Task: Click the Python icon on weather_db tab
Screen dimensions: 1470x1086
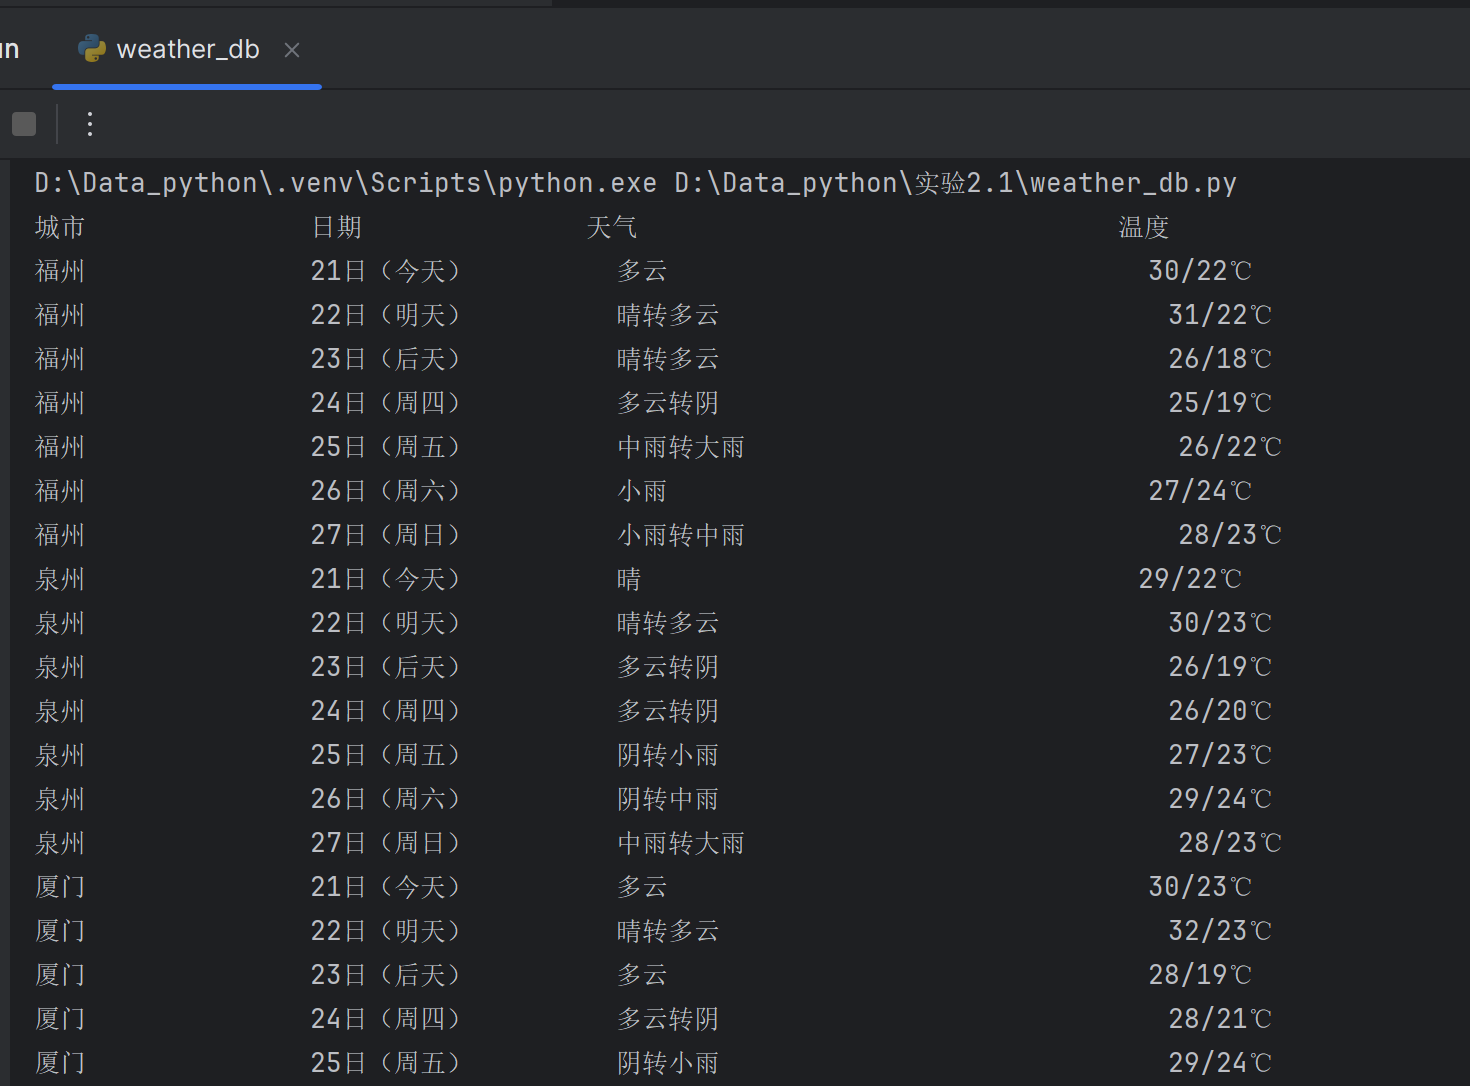Action: [92, 49]
